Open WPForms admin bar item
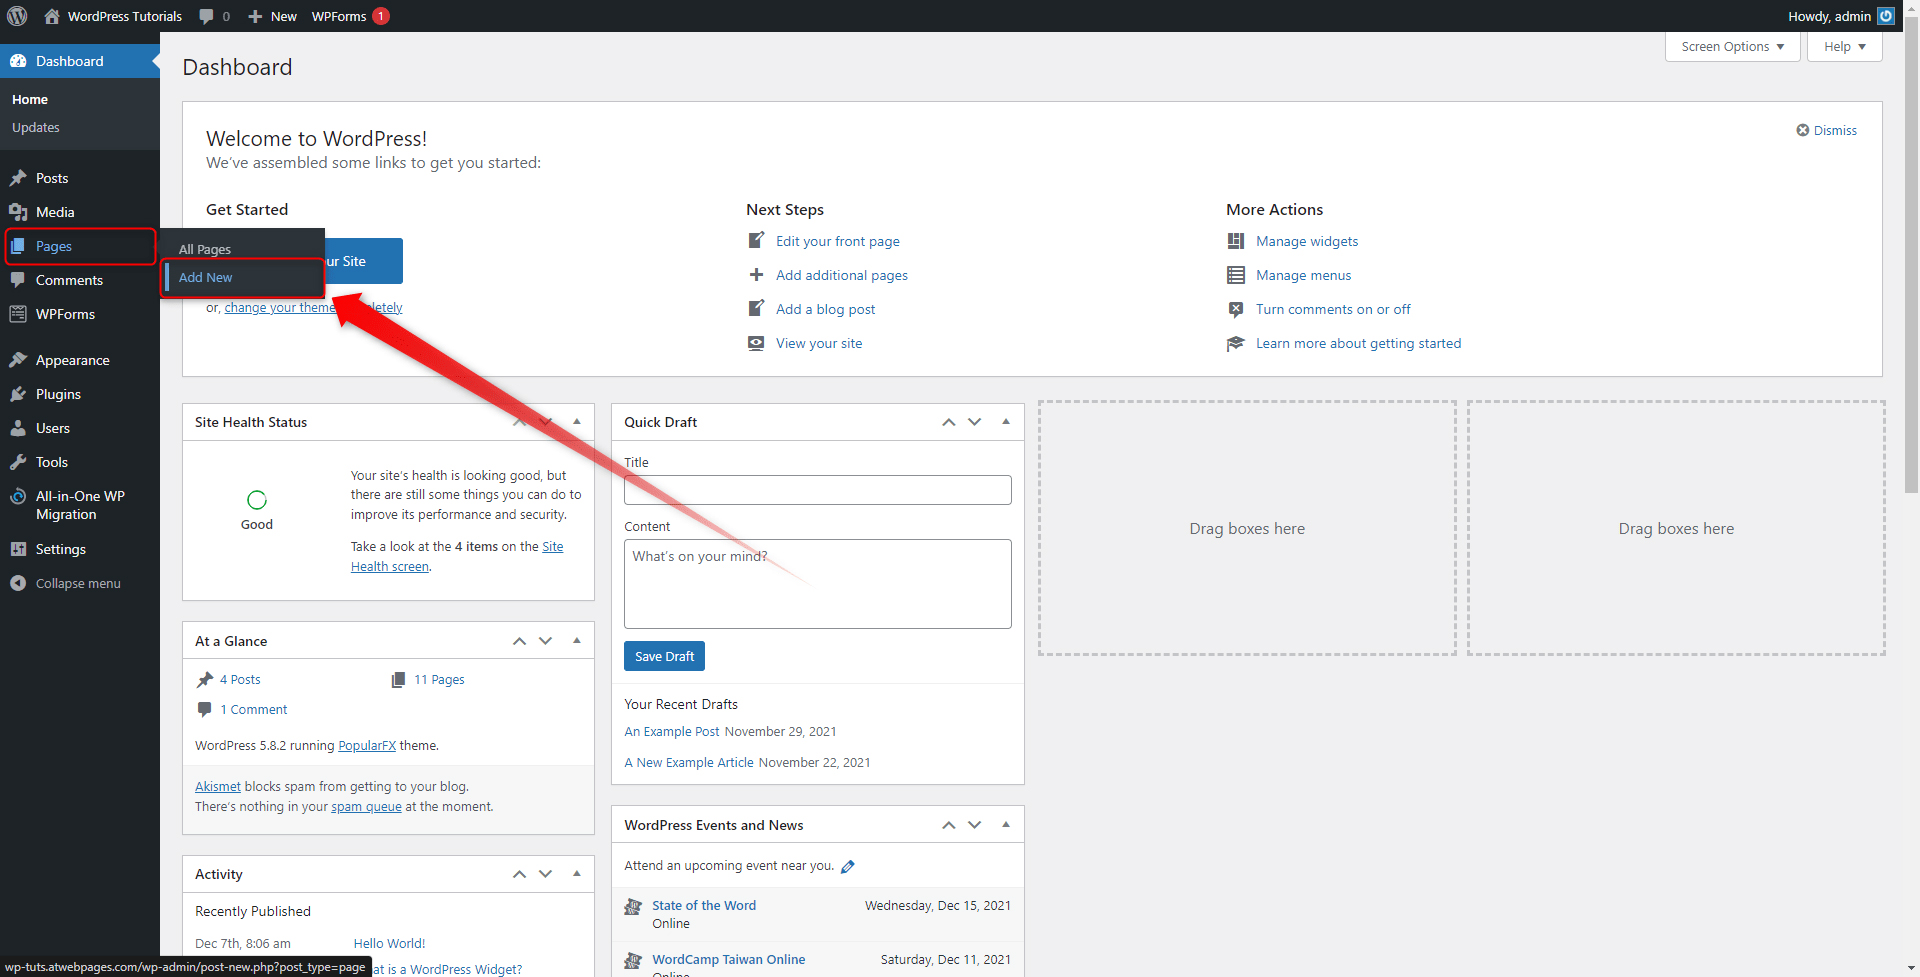Screen dimensions: 1920x977 click(350, 16)
